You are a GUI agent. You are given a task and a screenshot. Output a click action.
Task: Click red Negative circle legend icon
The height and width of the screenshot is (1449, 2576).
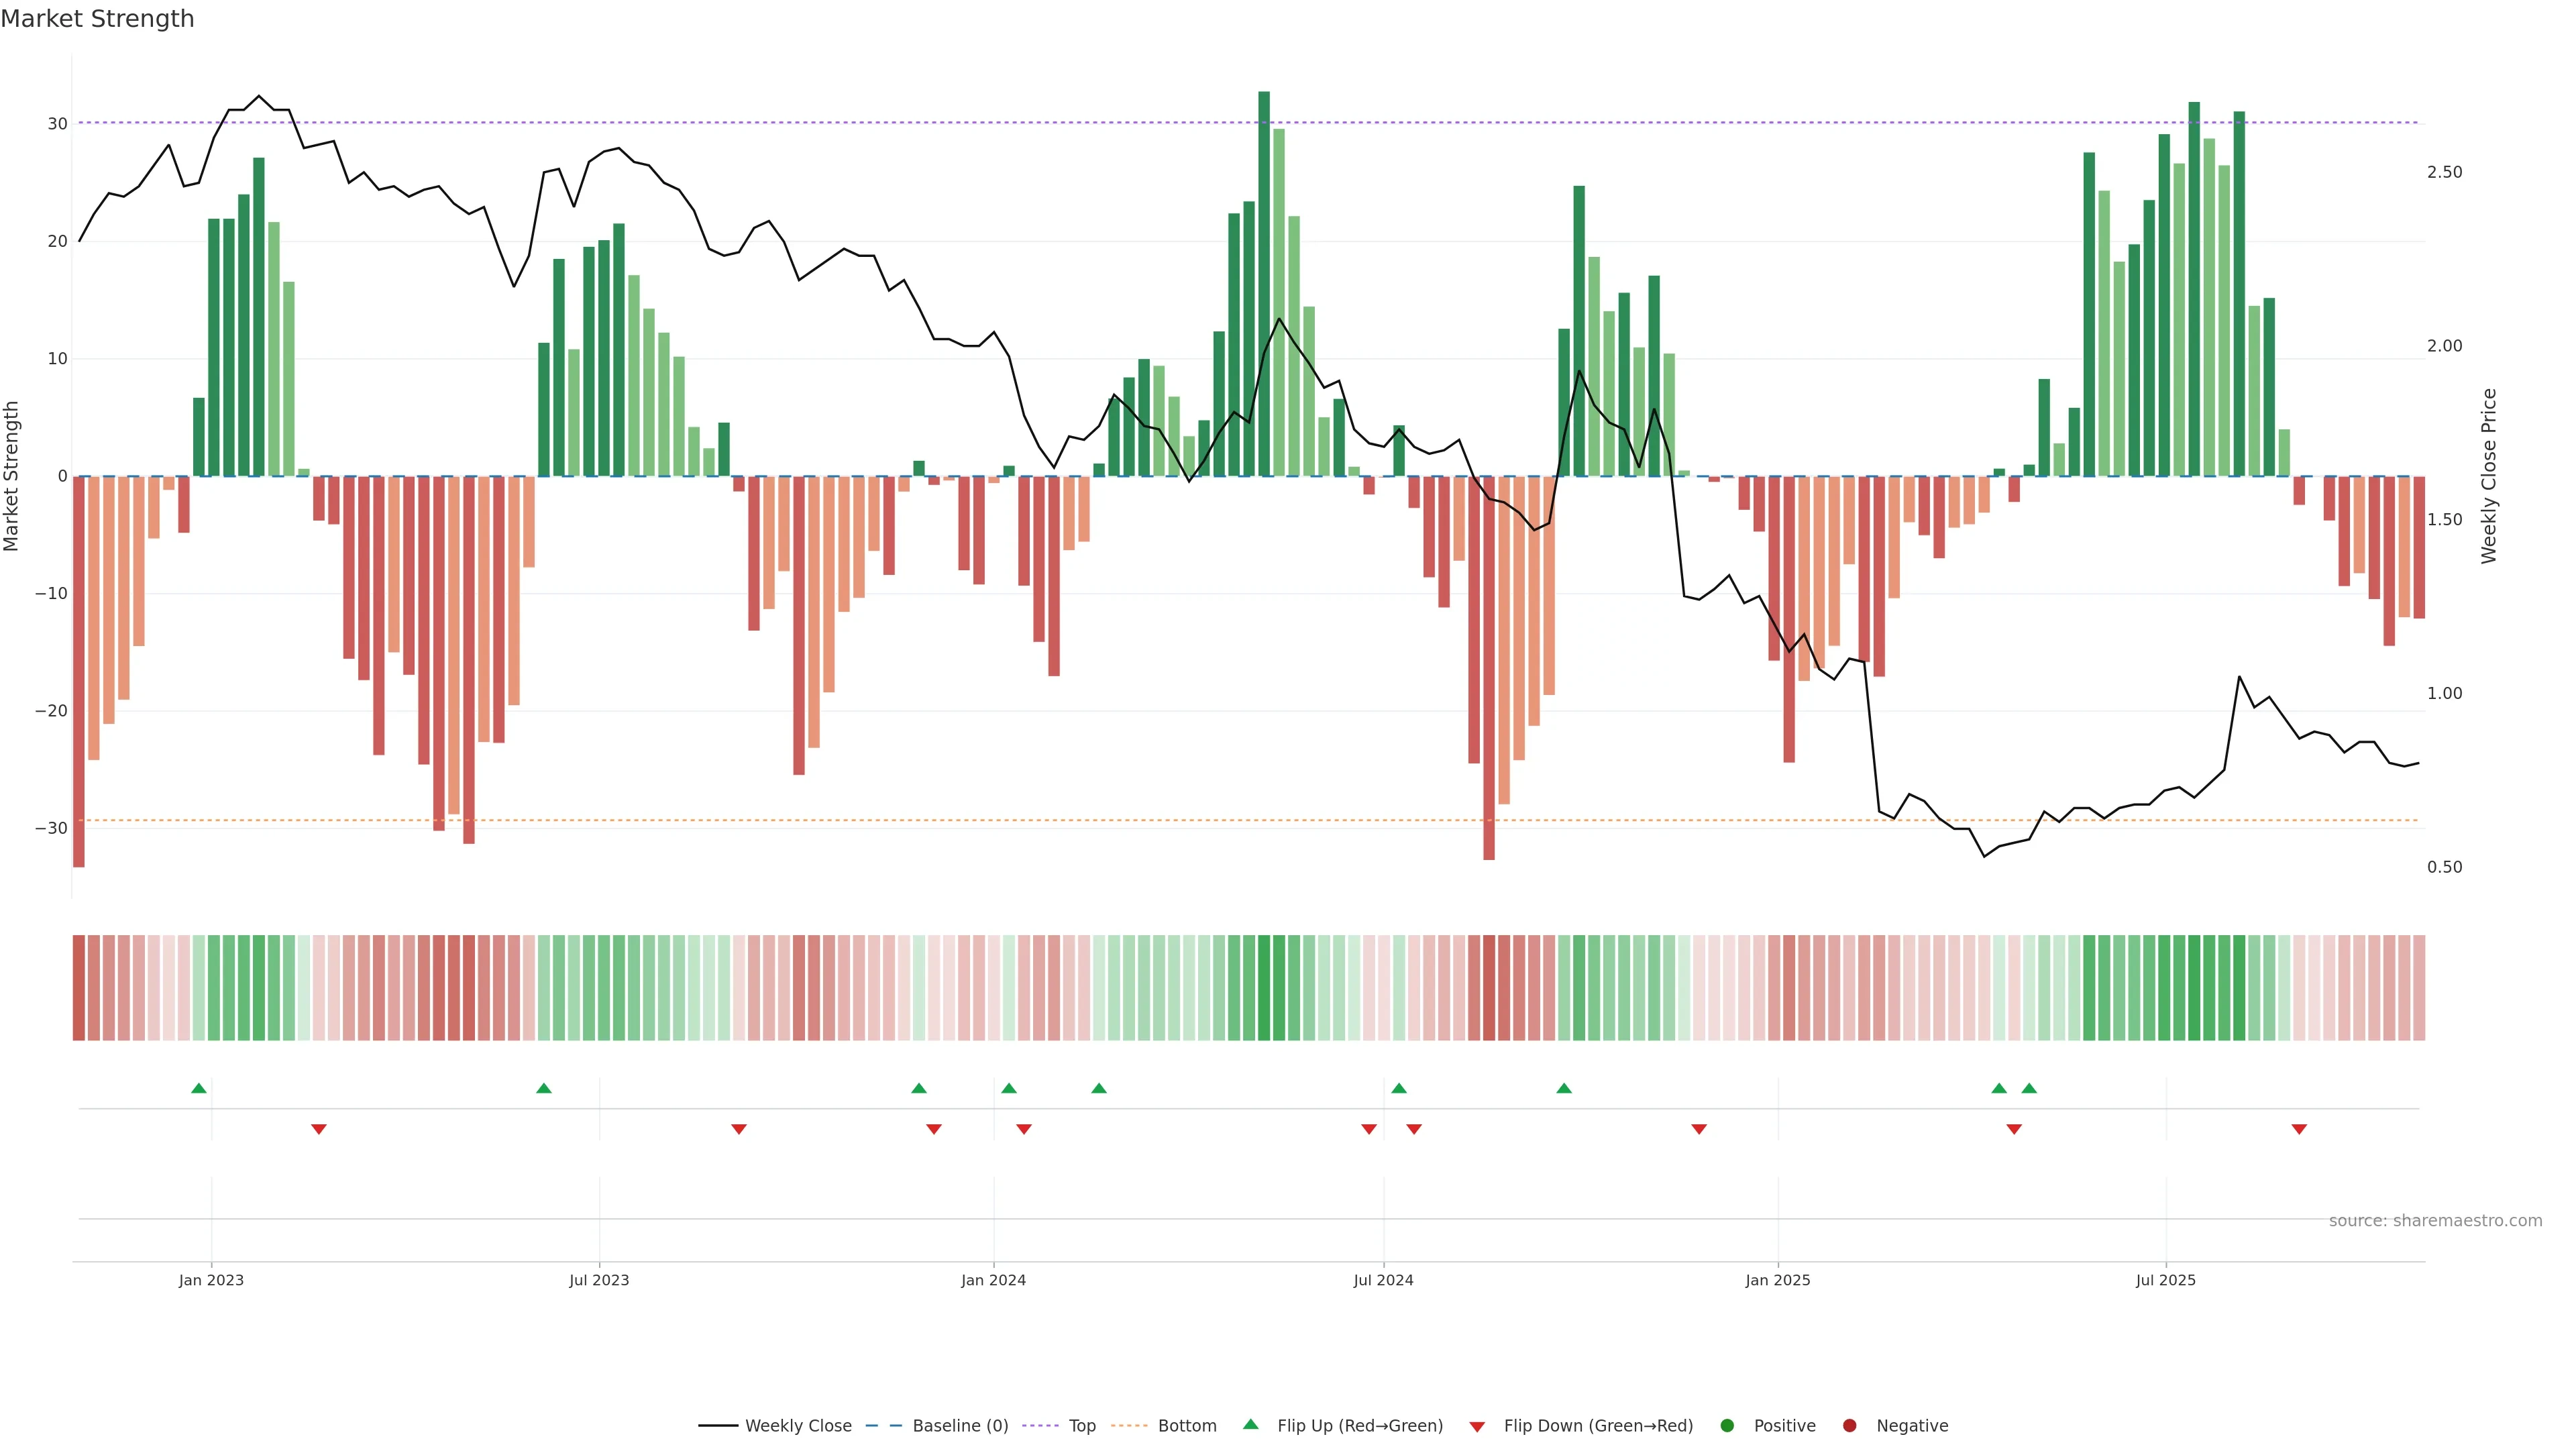(x=1849, y=1426)
